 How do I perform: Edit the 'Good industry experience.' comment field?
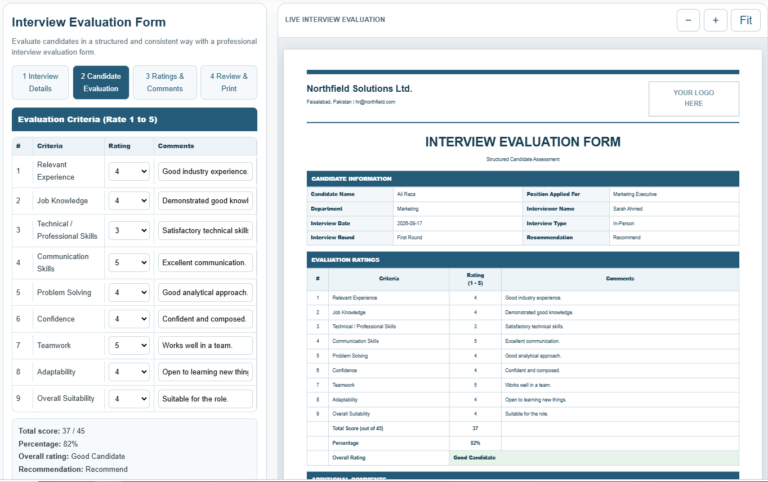click(x=205, y=171)
